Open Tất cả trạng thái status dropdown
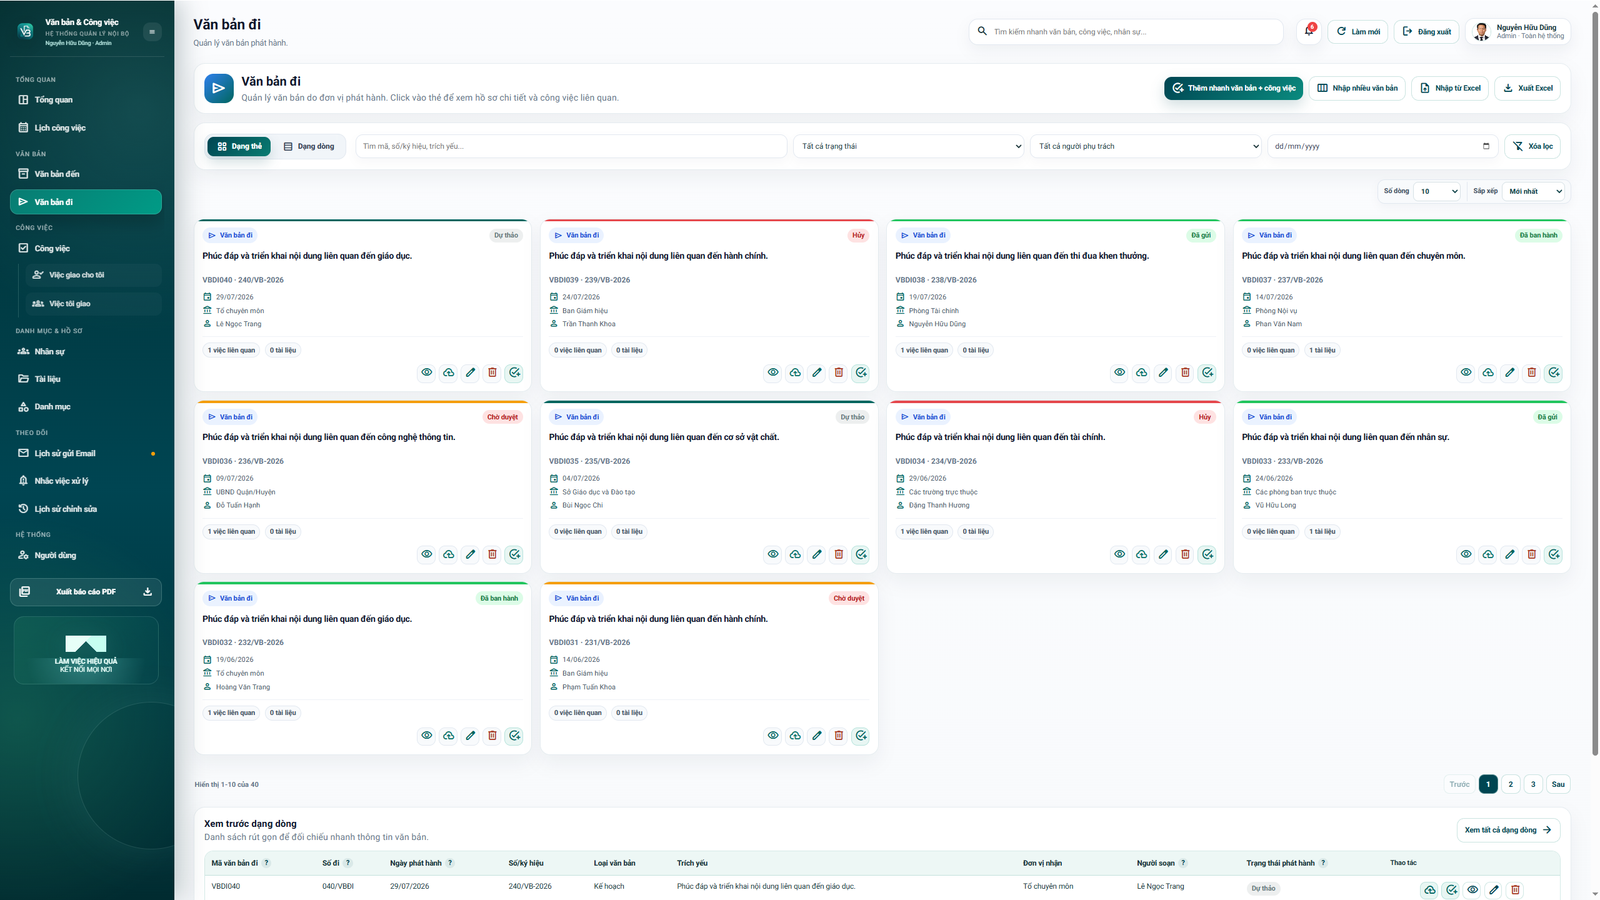The image size is (1600, 900). pos(909,146)
